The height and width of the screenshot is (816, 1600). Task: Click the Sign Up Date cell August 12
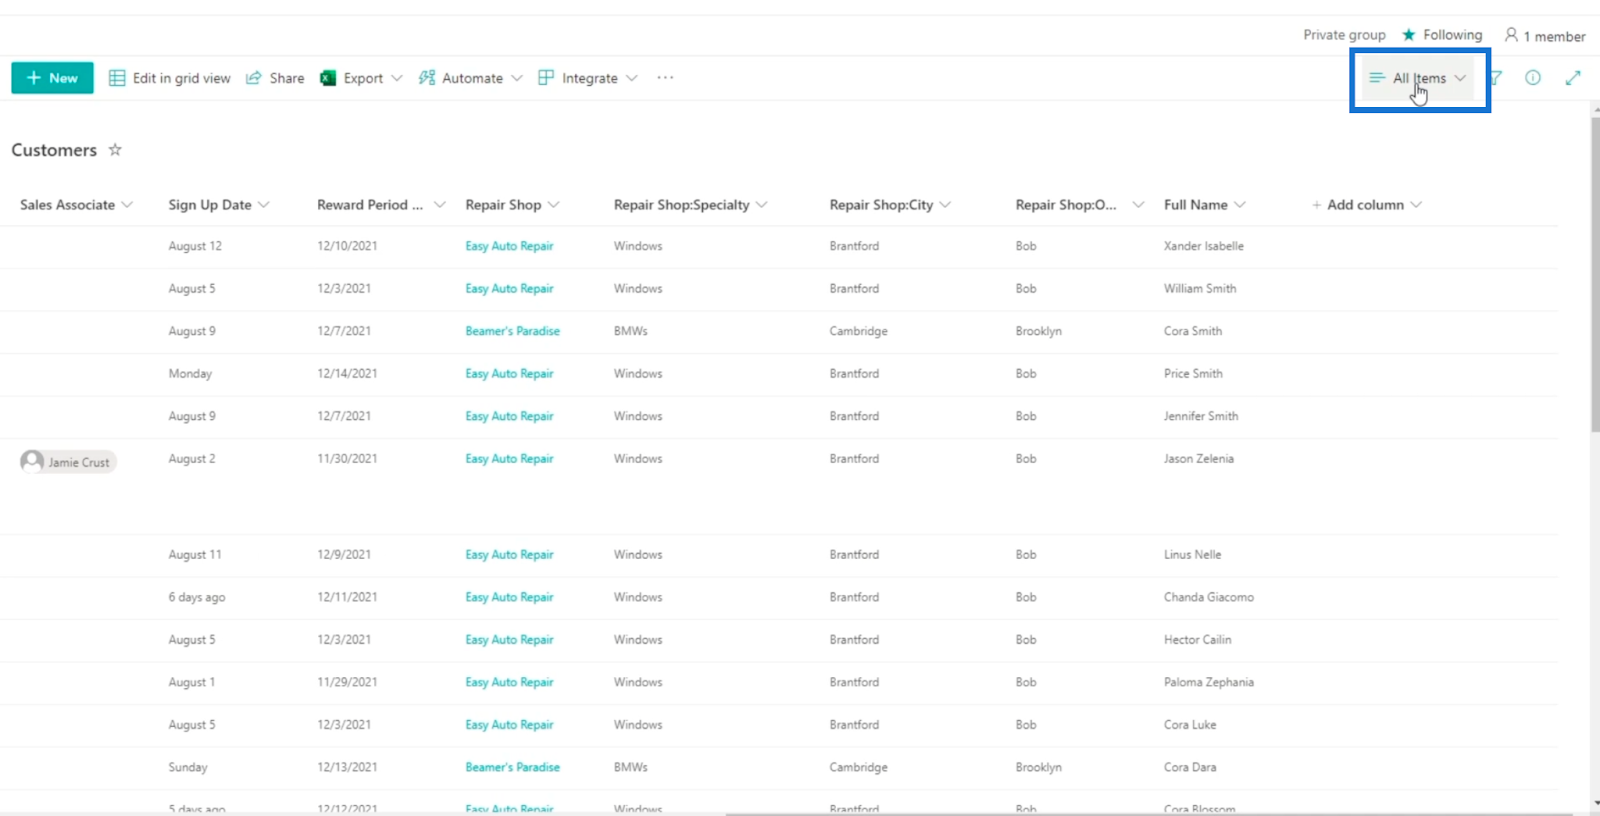[195, 246]
